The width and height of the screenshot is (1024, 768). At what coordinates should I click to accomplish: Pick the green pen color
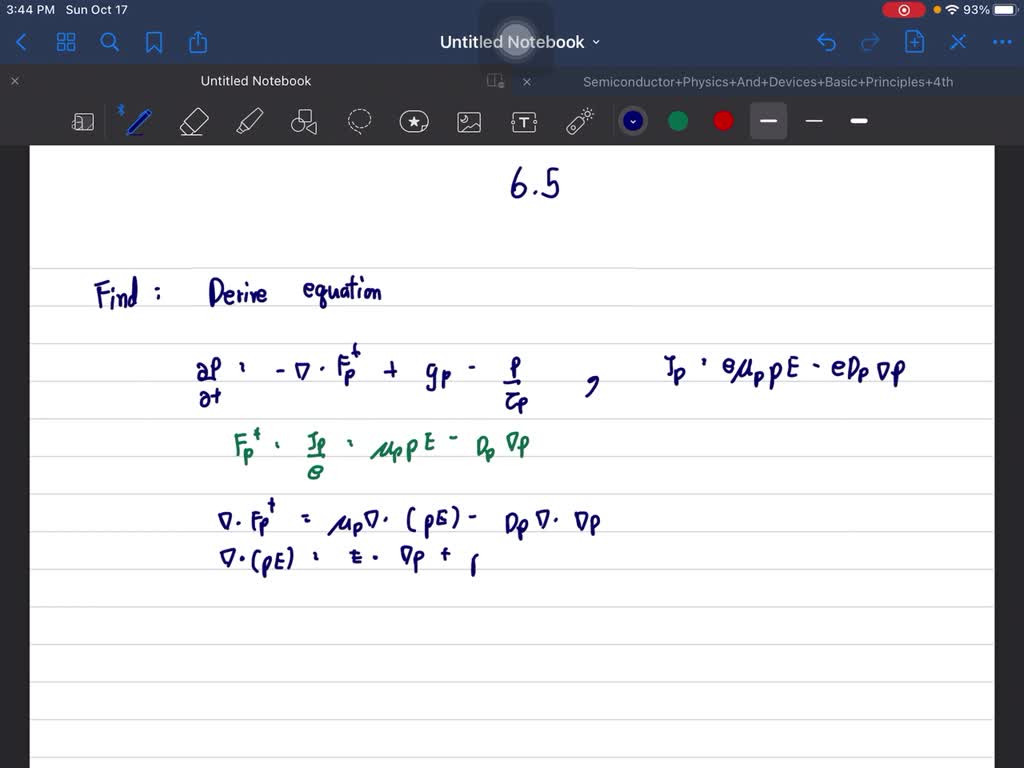pos(678,121)
